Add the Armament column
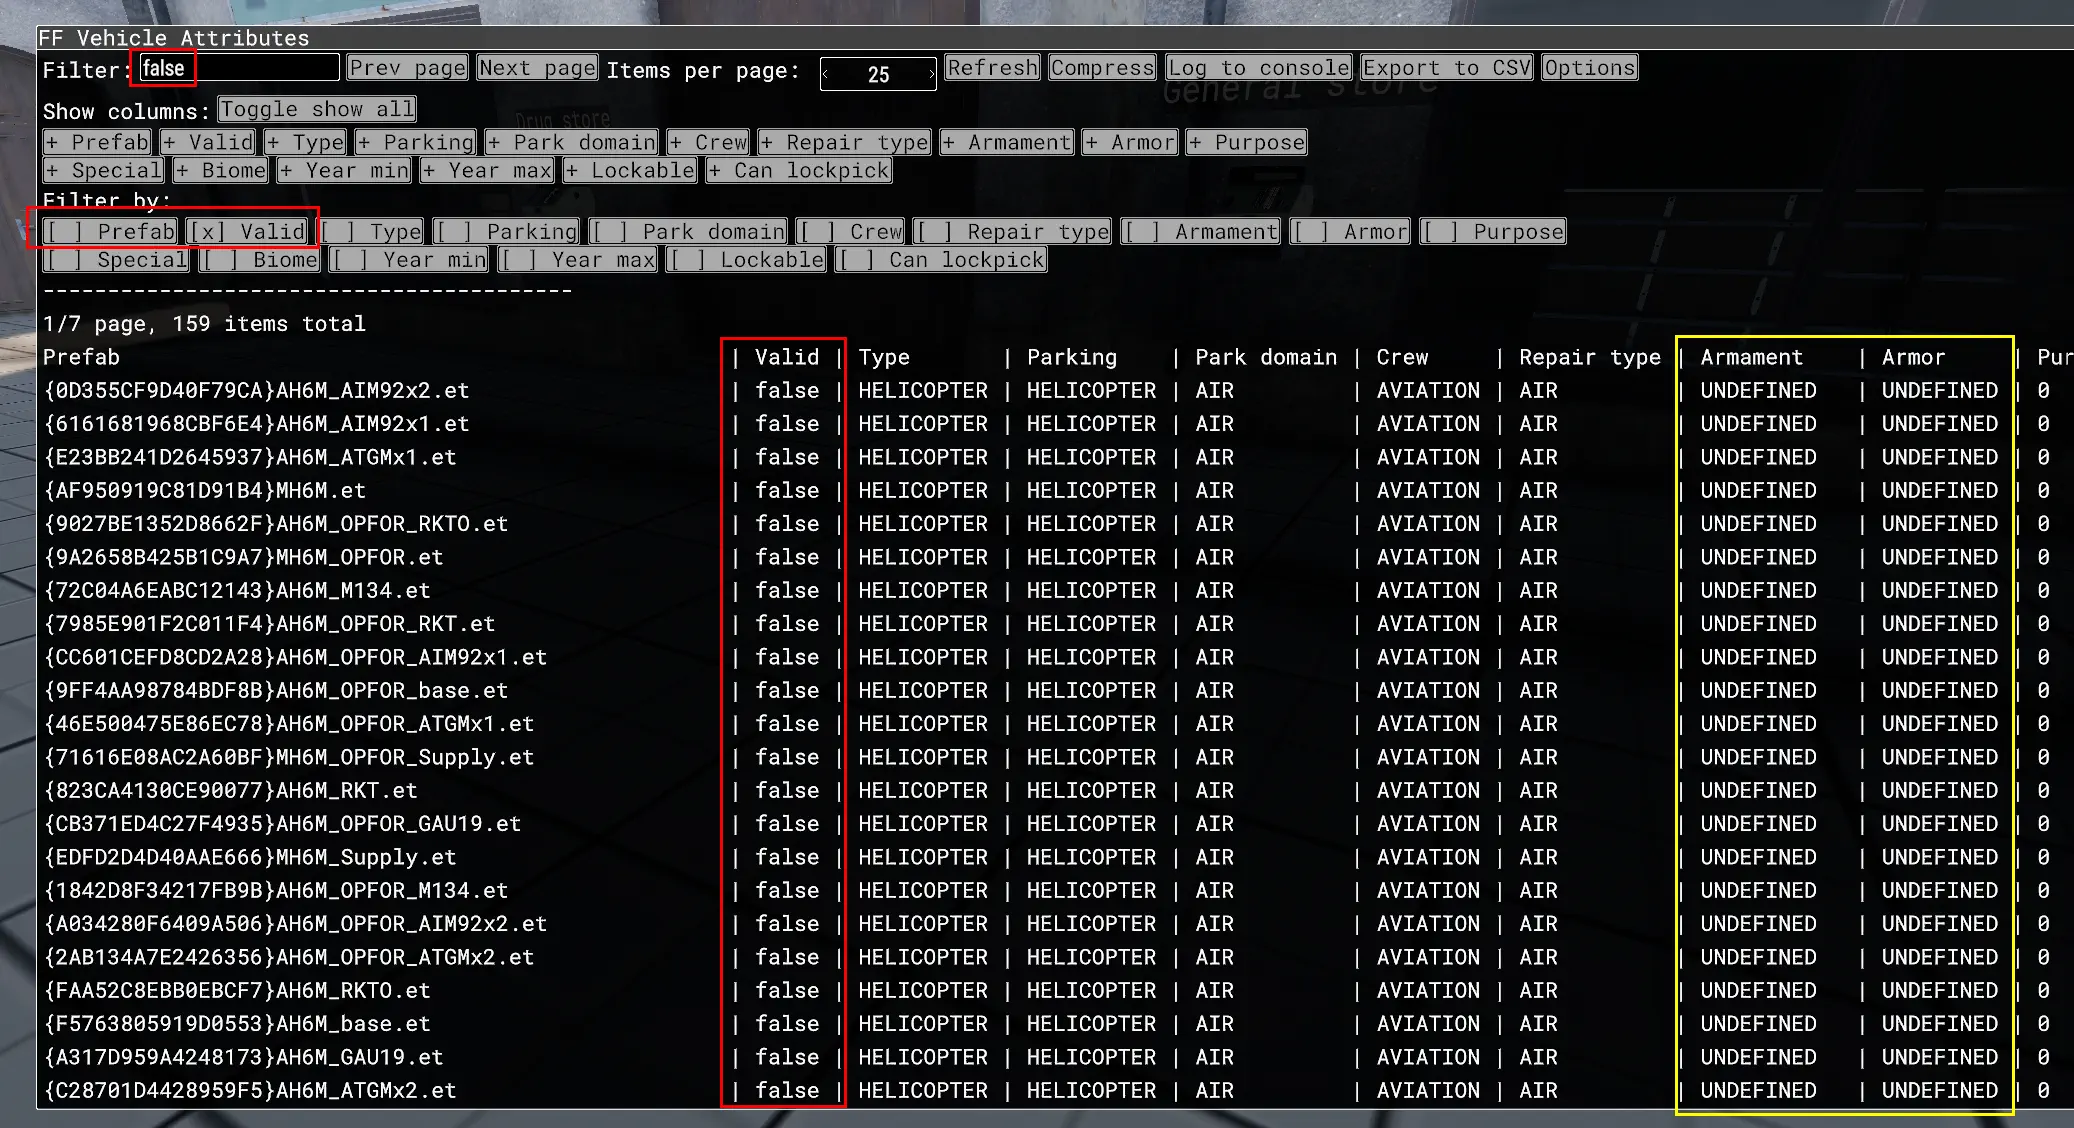Screen dimensions: 2074x1128 (x=1006, y=142)
